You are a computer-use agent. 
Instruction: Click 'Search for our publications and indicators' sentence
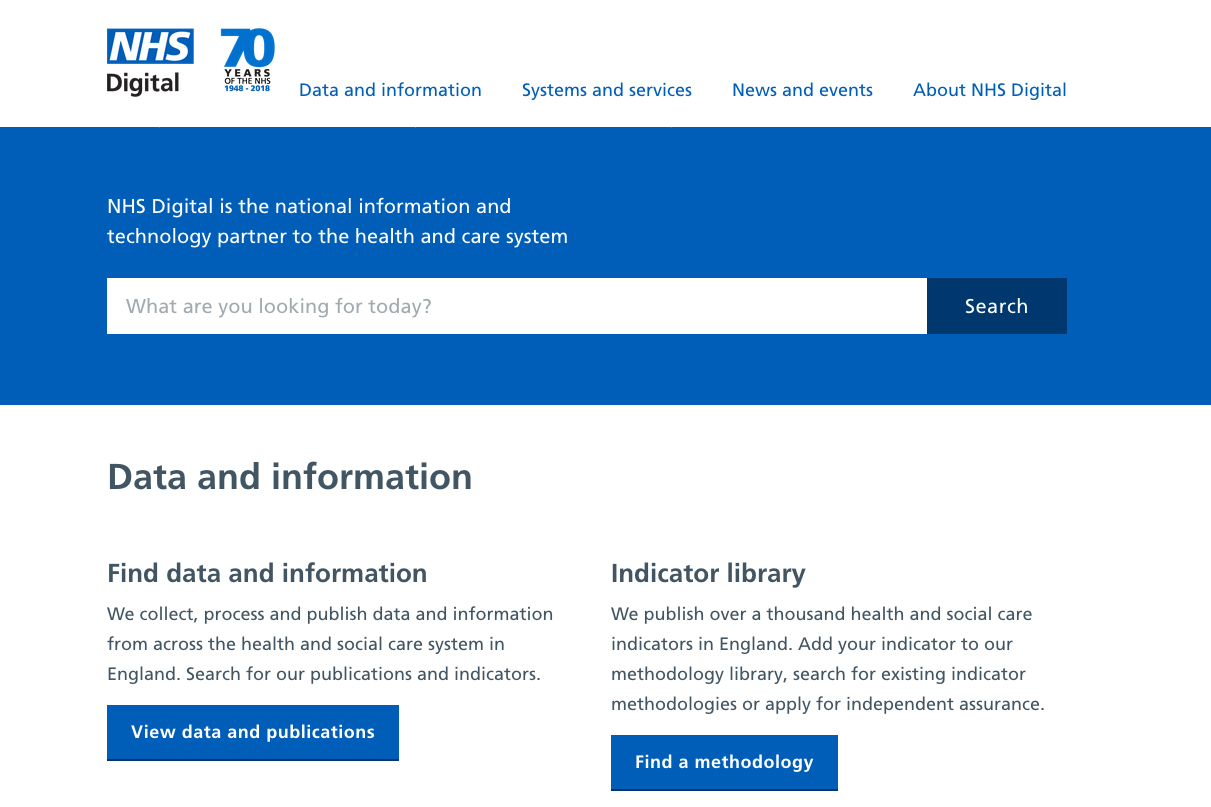tap(363, 674)
